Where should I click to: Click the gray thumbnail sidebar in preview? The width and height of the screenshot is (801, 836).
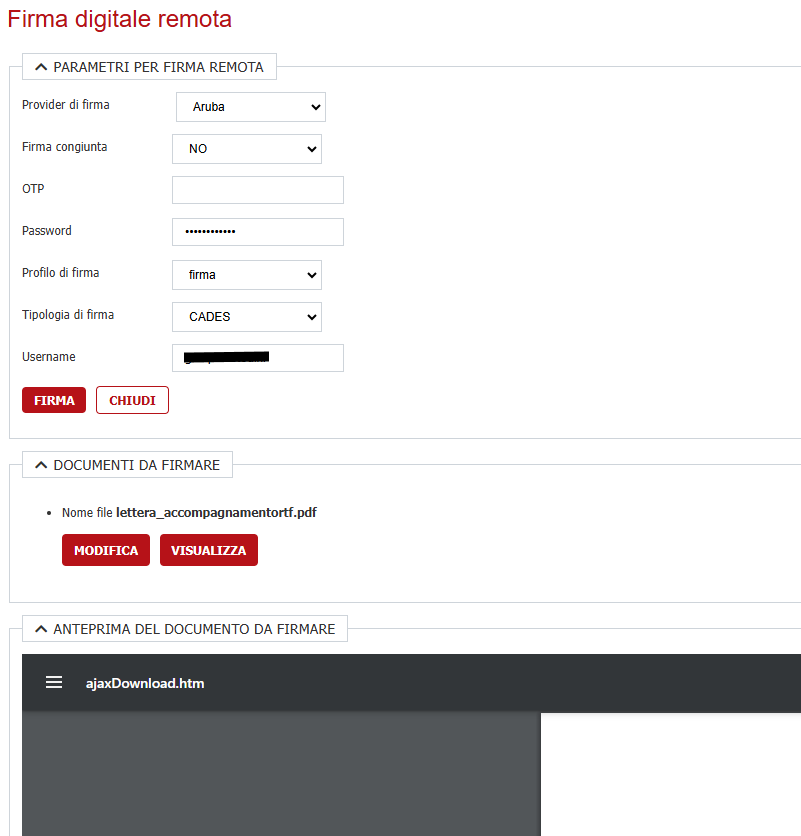[x=281, y=774]
